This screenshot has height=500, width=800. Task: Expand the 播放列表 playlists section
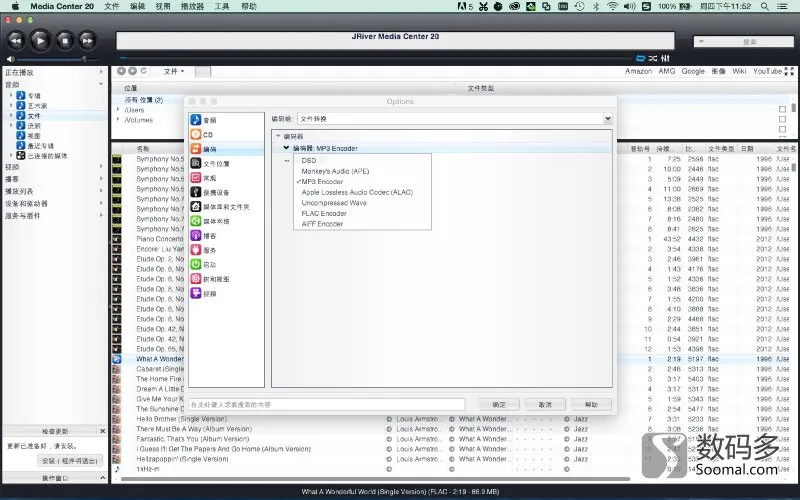tap(101, 191)
